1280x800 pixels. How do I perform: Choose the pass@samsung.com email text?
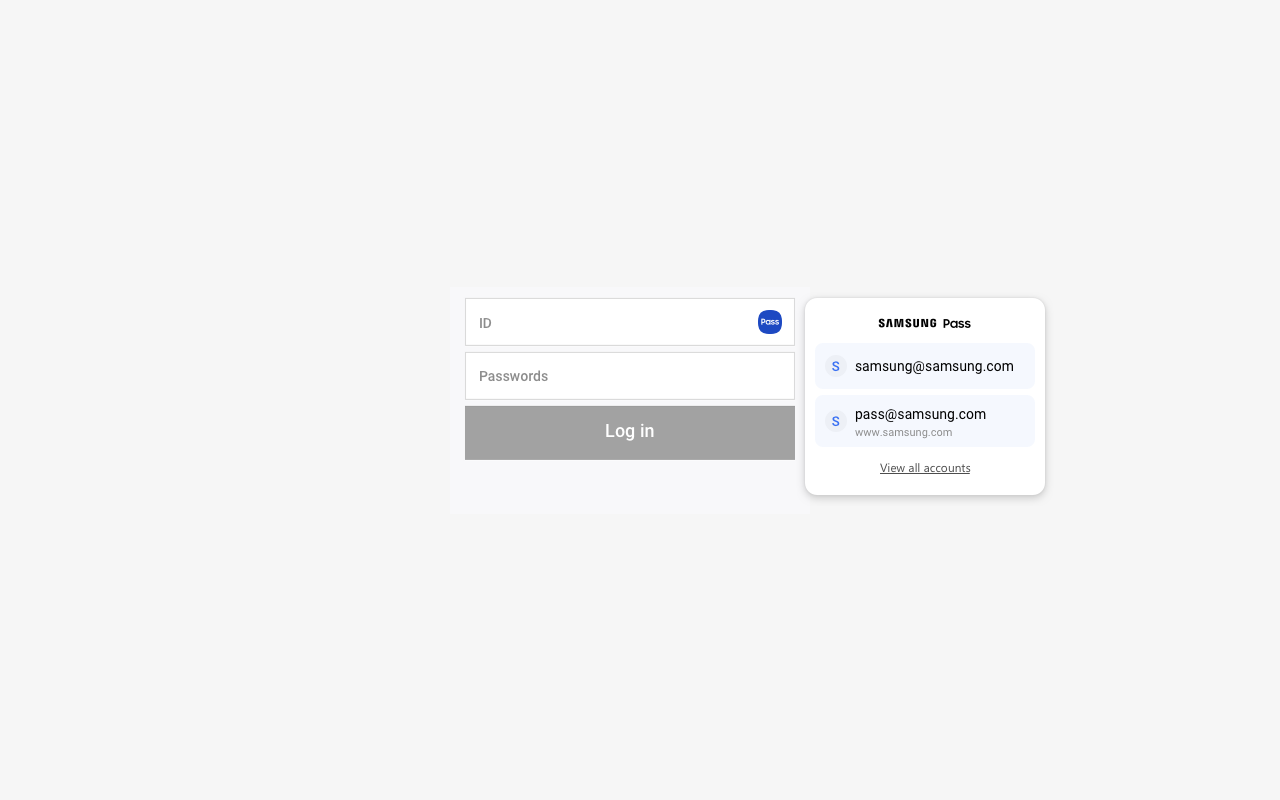click(x=920, y=414)
